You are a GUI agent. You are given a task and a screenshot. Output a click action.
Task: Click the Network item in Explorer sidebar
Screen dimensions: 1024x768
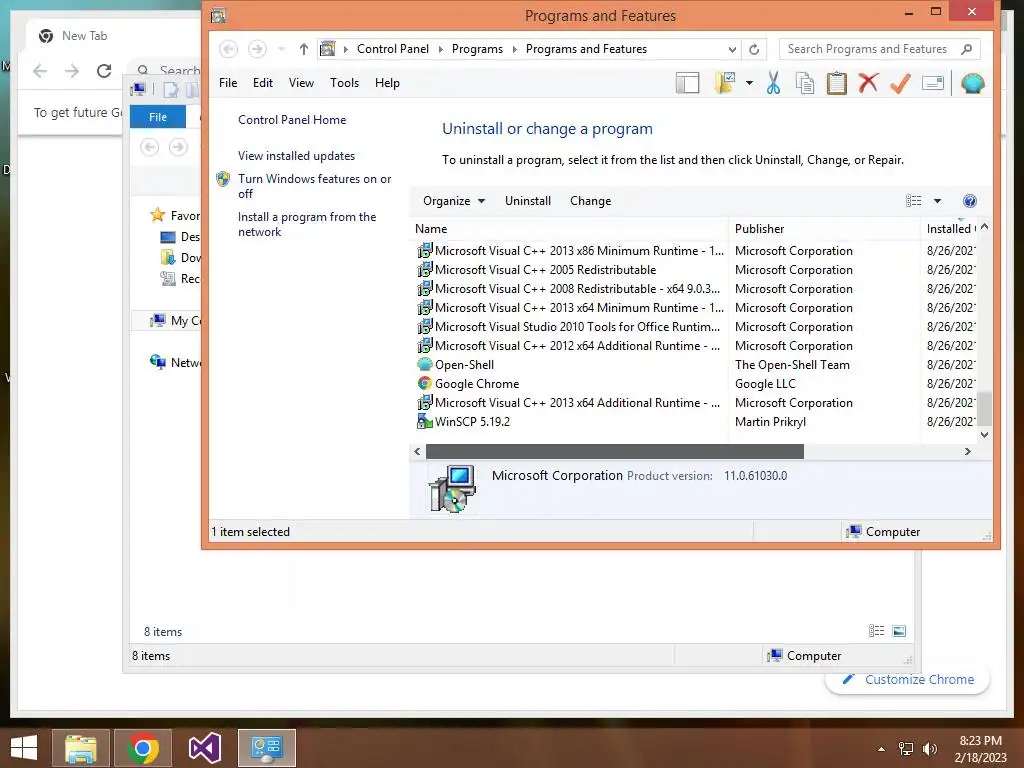(175, 362)
